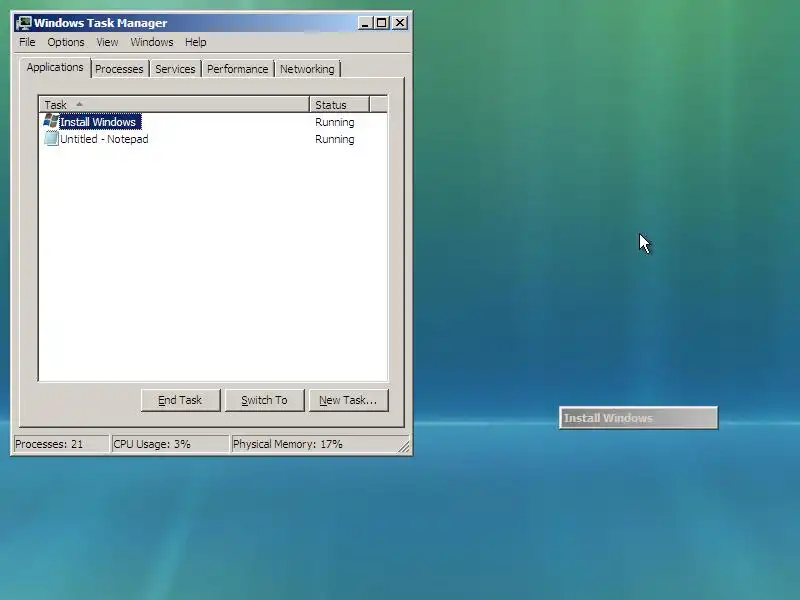Viewport: 800px width, 600px height.
Task: Switch to the Applications tab
Action: point(55,67)
